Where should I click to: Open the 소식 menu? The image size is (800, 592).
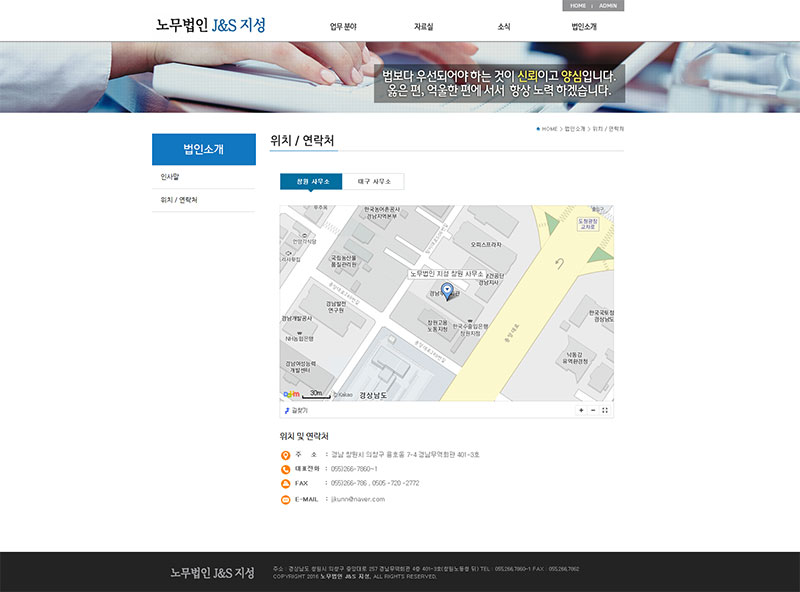coord(504,27)
